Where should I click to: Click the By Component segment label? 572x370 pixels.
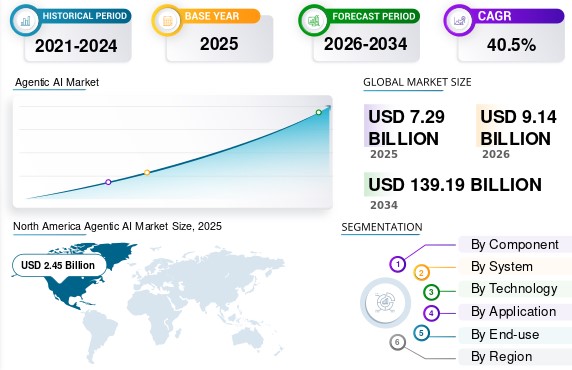pos(514,244)
